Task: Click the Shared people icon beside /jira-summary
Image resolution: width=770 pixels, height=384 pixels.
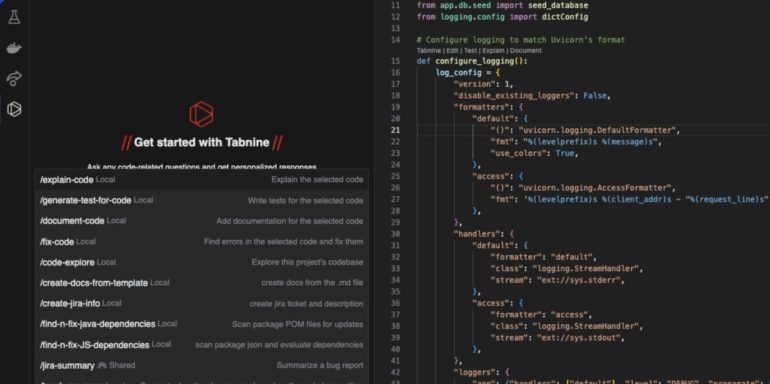Action: click(x=102, y=365)
